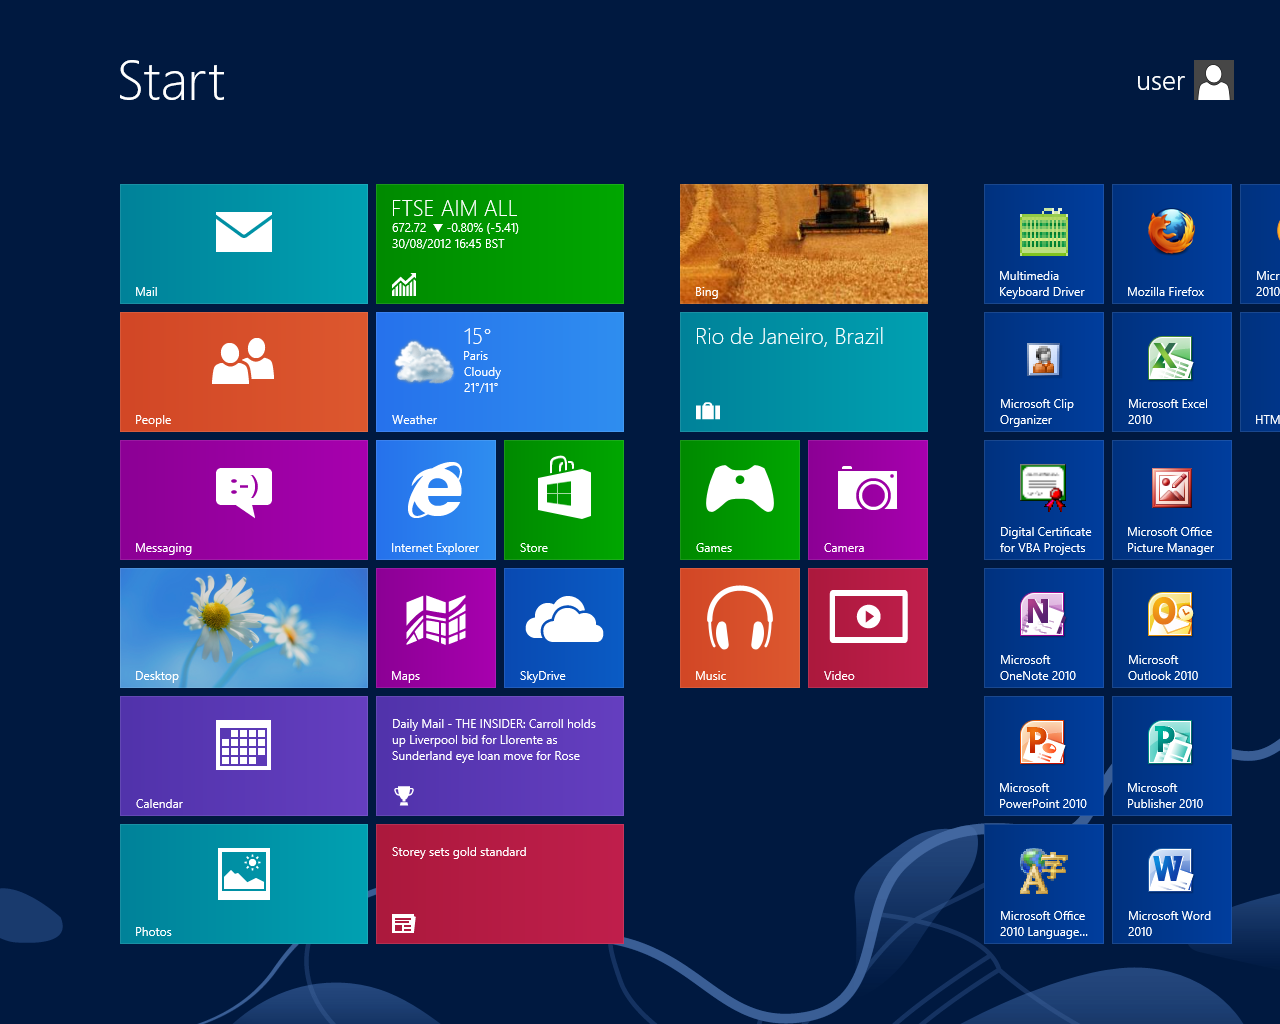The width and height of the screenshot is (1280, 1024).
Task: Launch Microsoft Publisher 2010
Action: tap(1172, 756)
